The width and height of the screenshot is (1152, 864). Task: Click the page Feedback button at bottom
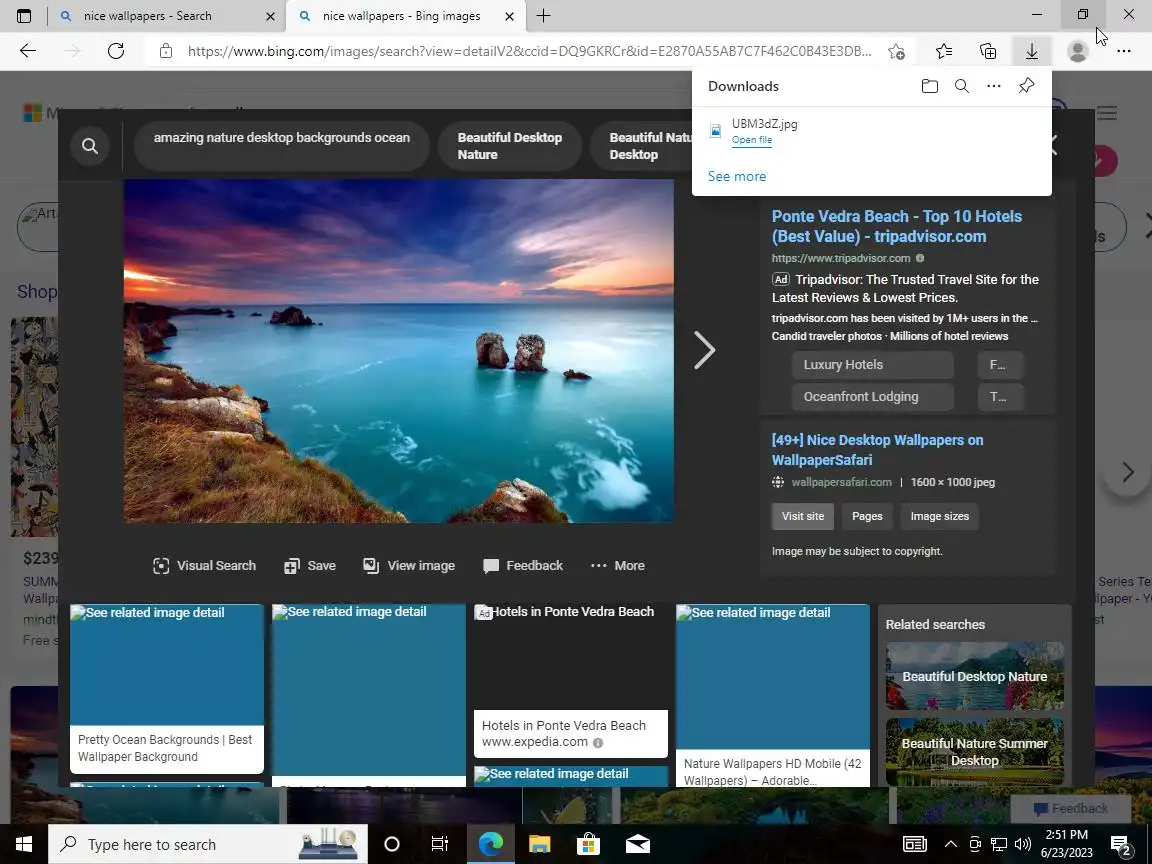tap(1070, 808)
